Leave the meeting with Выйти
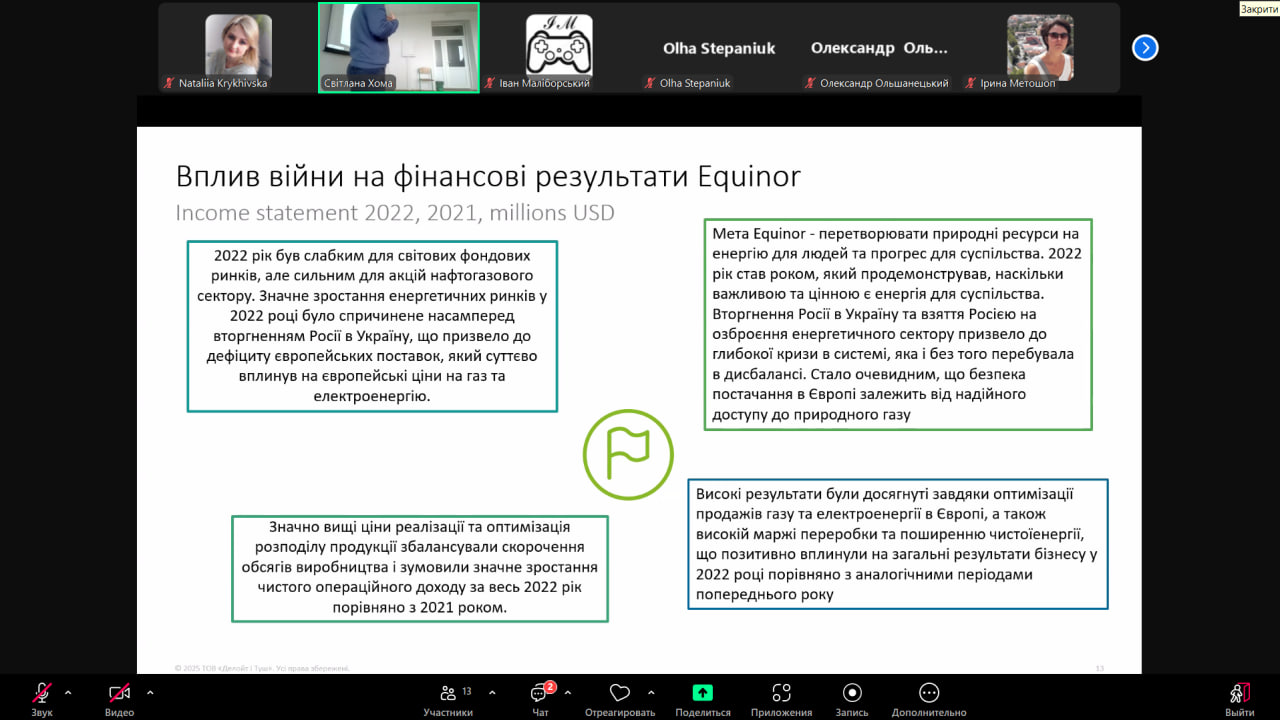Viewport: 1280px width, 720px height. [1240, 699]
